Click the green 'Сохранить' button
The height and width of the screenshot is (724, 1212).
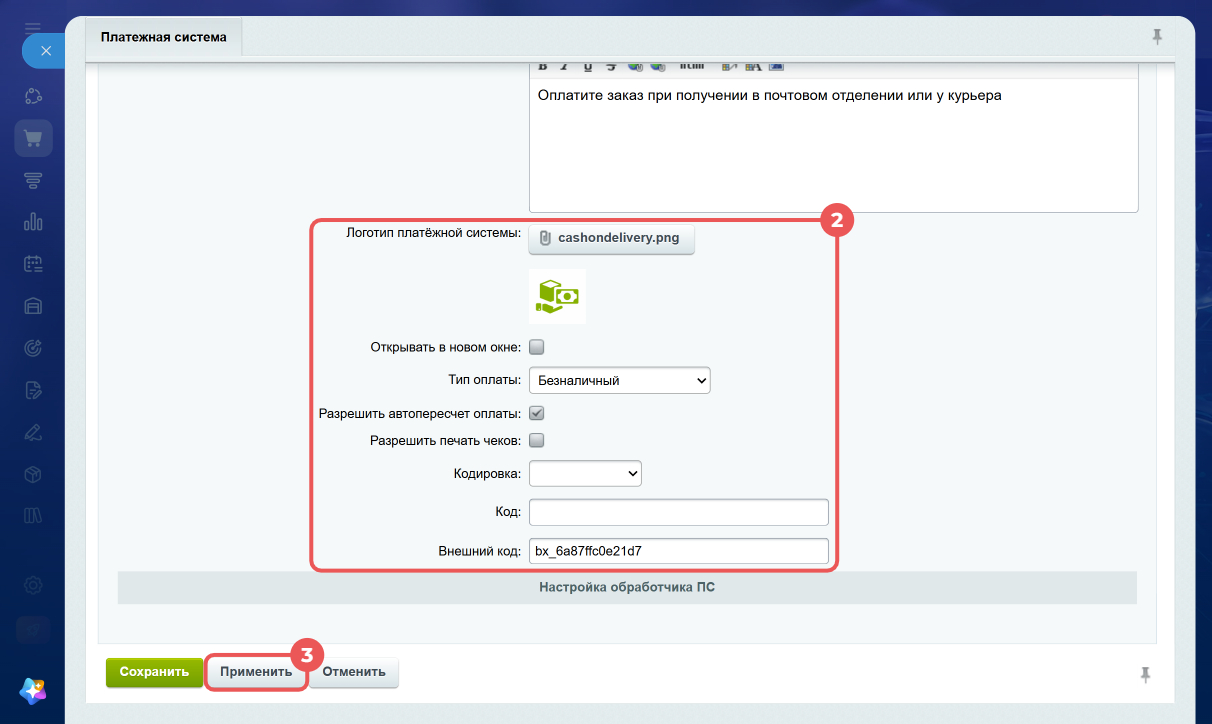tap(154, 672)
